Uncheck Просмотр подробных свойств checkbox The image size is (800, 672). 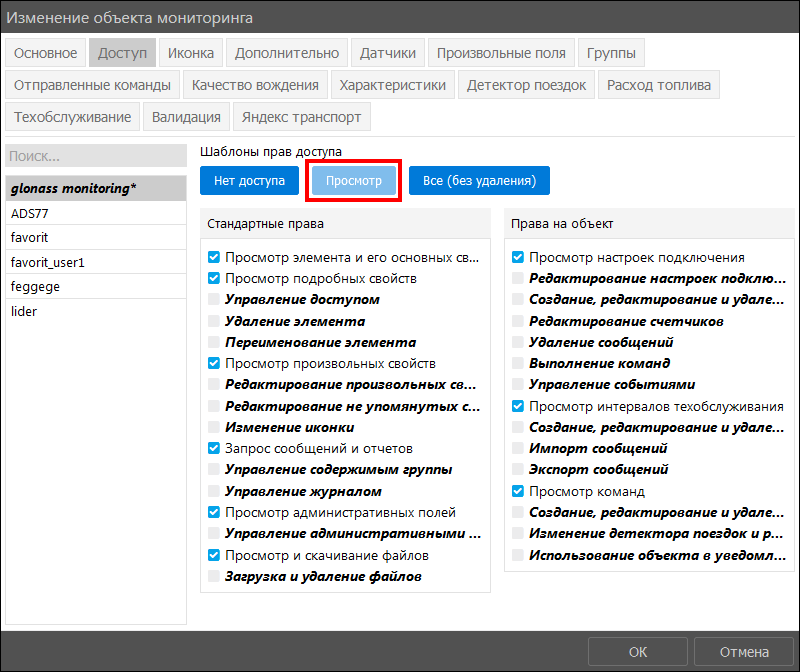pyautogui.click(x=214, y=279)
